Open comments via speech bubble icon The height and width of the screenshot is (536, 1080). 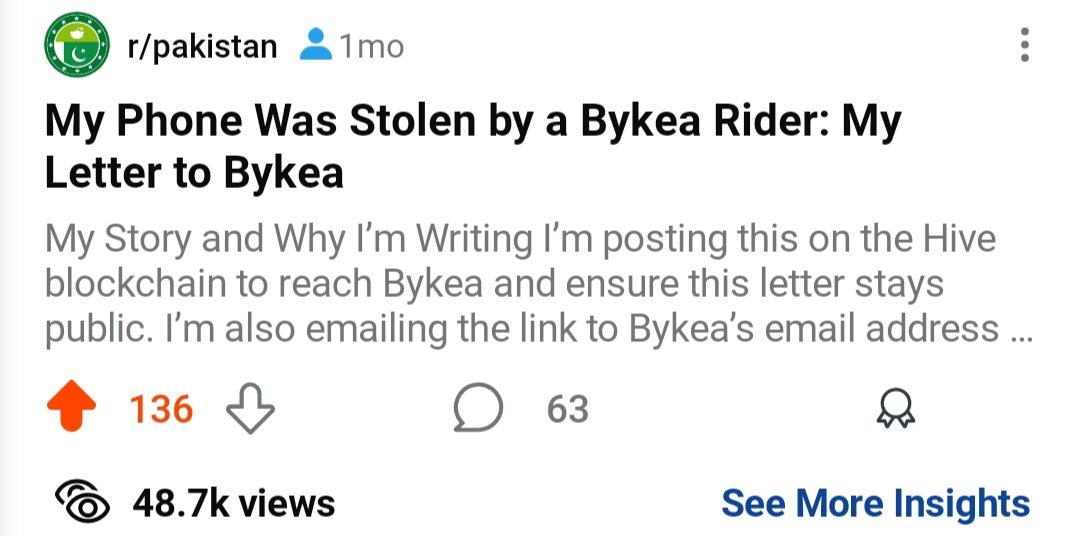[478, 408]
